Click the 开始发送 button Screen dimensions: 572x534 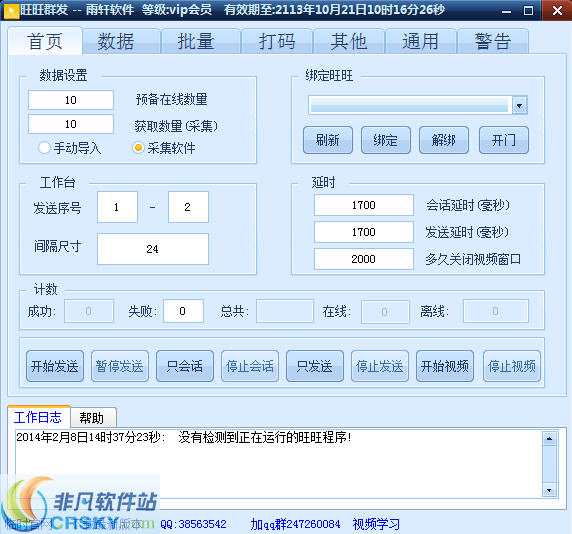click(55, 366)
